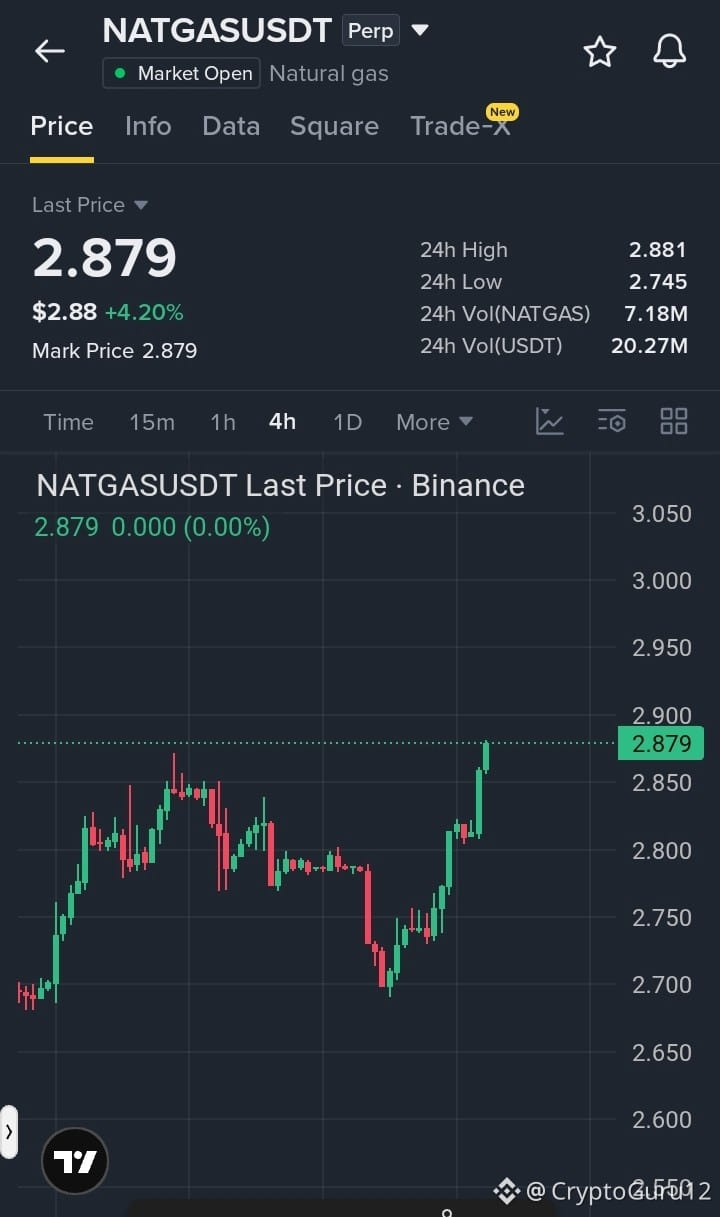Select the 1D chart interval
Screen dimensions: 720x1217
point(347,422)
